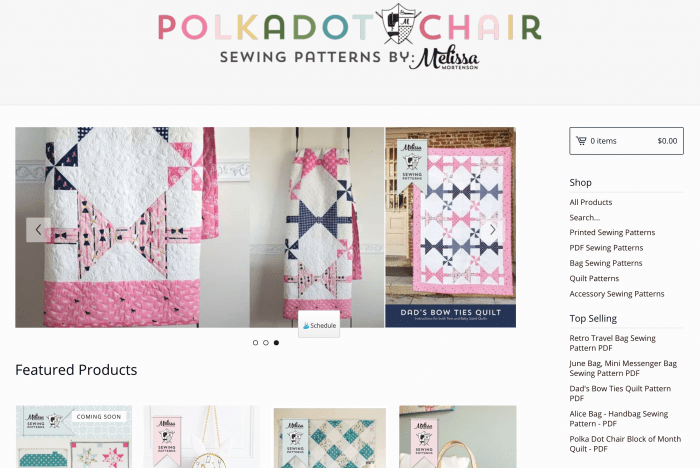View Quilt Patterns category
This screenshot has width=700, height=468.
594,278
